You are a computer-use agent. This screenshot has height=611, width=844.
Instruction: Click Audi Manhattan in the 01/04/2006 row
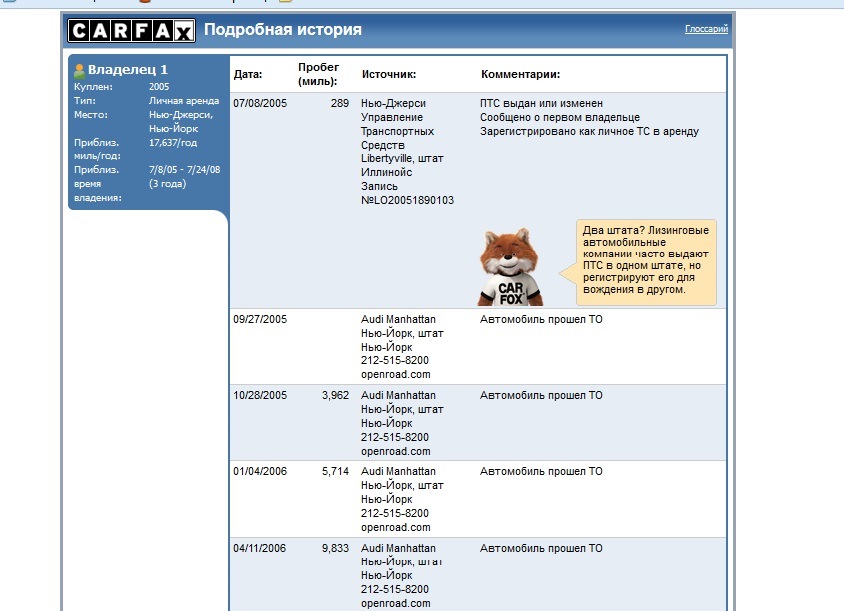[398, 471]
